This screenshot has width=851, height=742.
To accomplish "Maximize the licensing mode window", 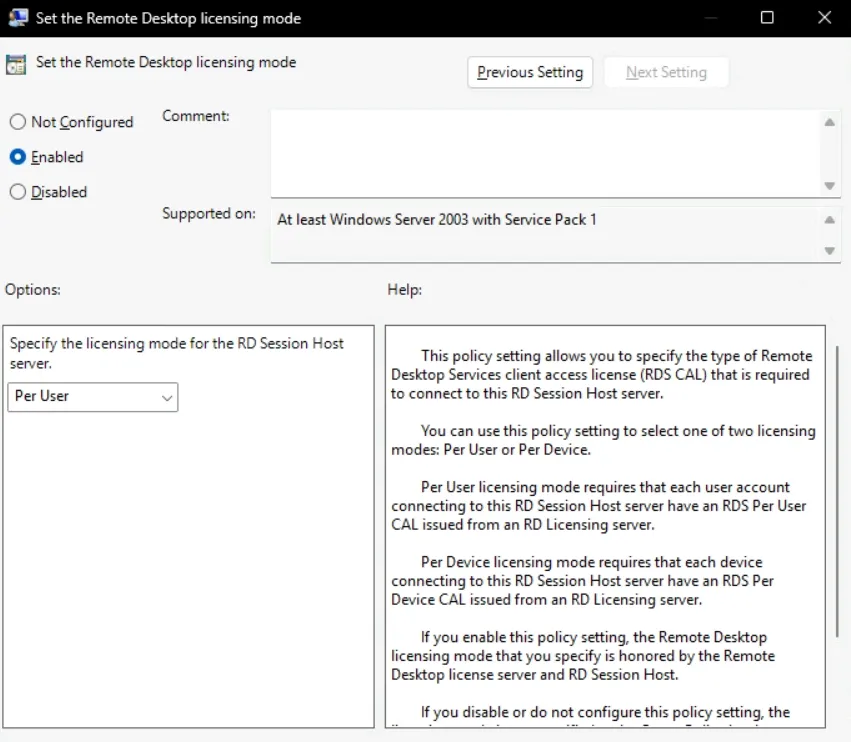I will pyautogui.click(x=767, y=17).
